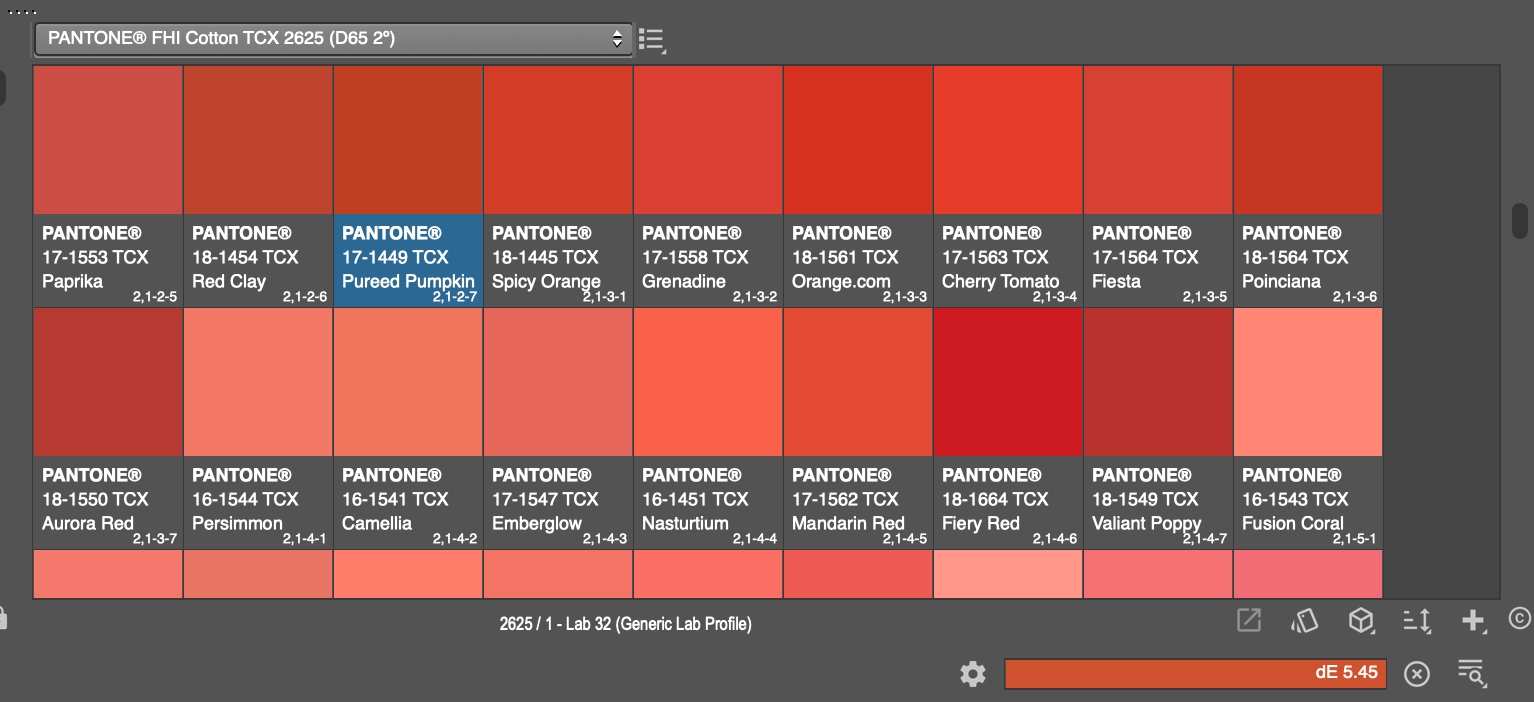Select the Paprika color swatch

tap(108, 140)
